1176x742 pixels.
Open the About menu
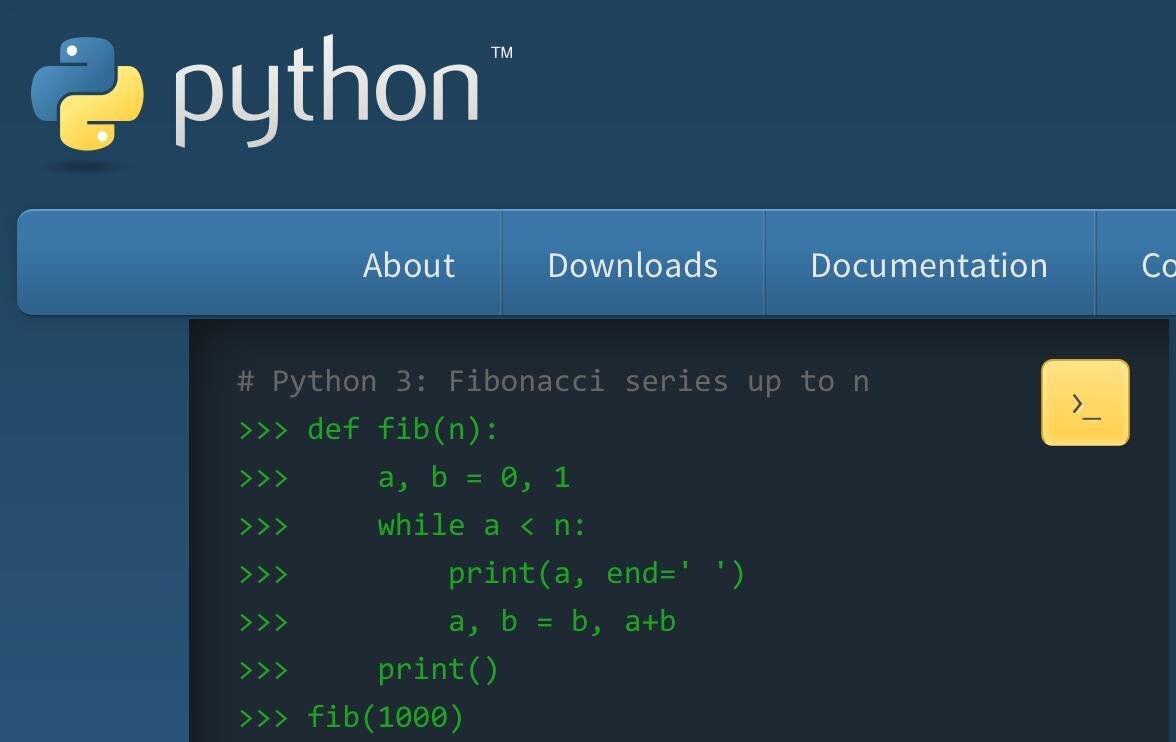[408, 264]
